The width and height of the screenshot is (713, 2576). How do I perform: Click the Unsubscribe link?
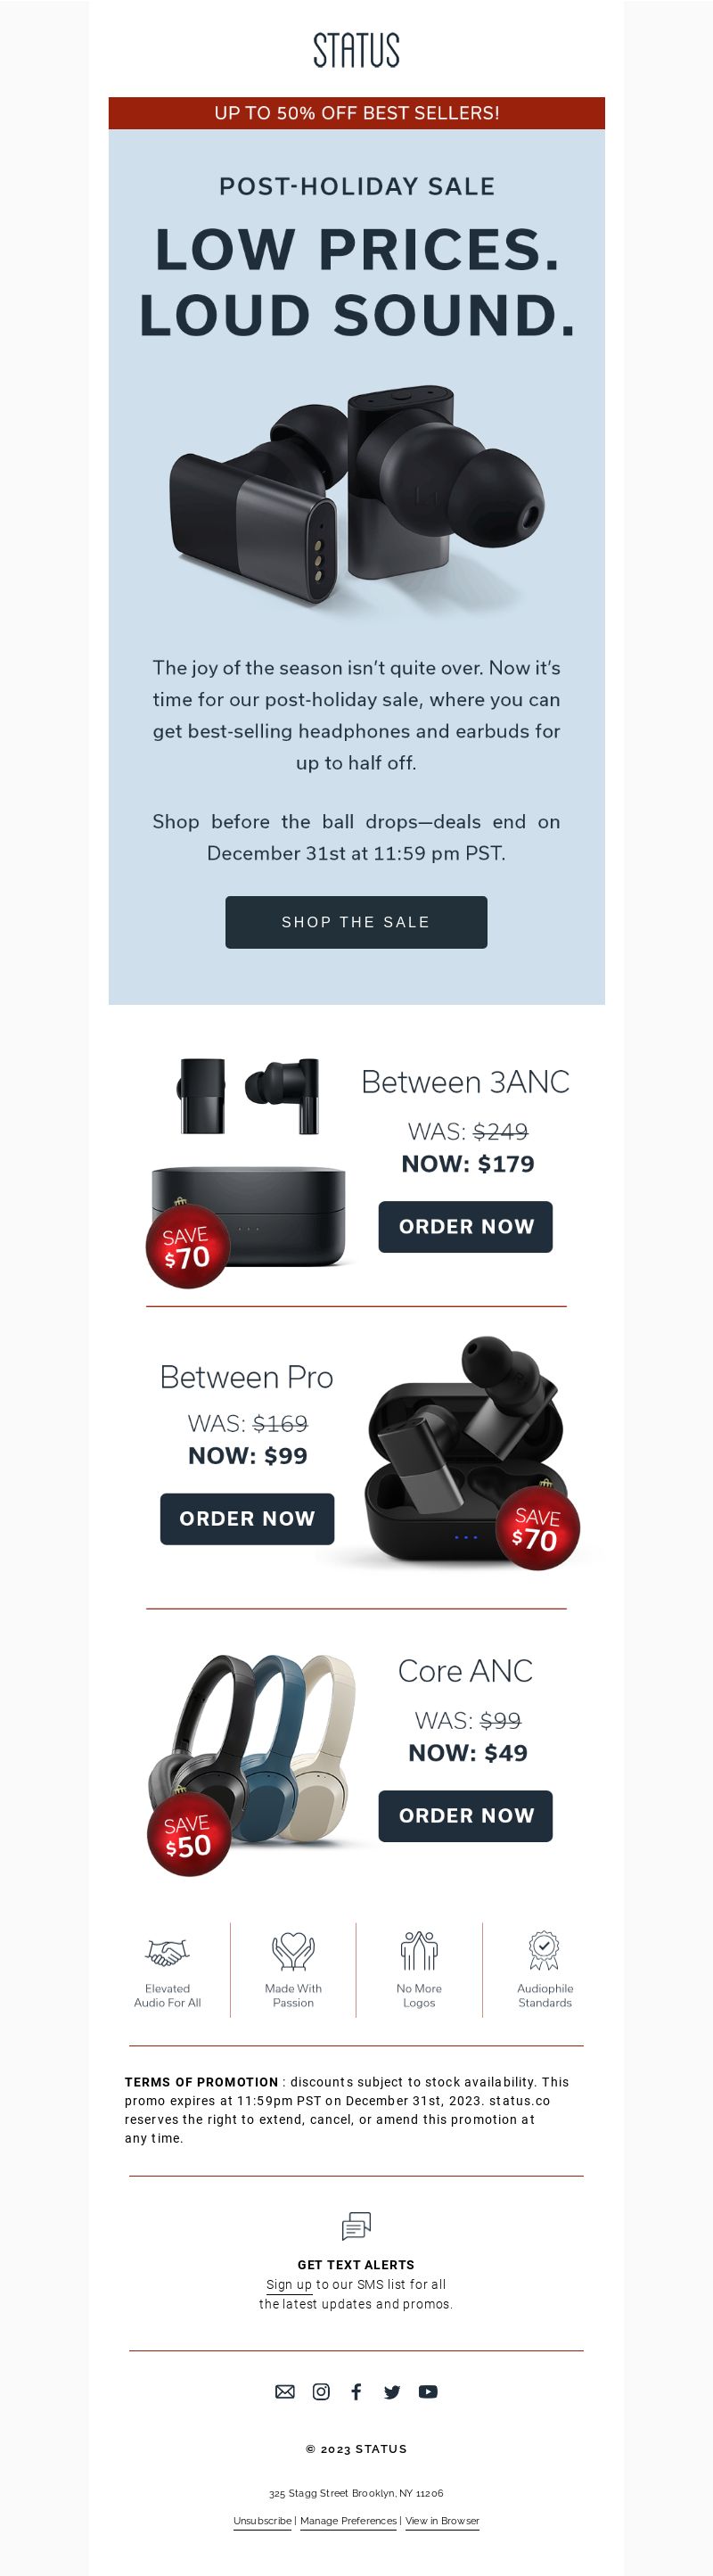click(x=262, y=2521)
